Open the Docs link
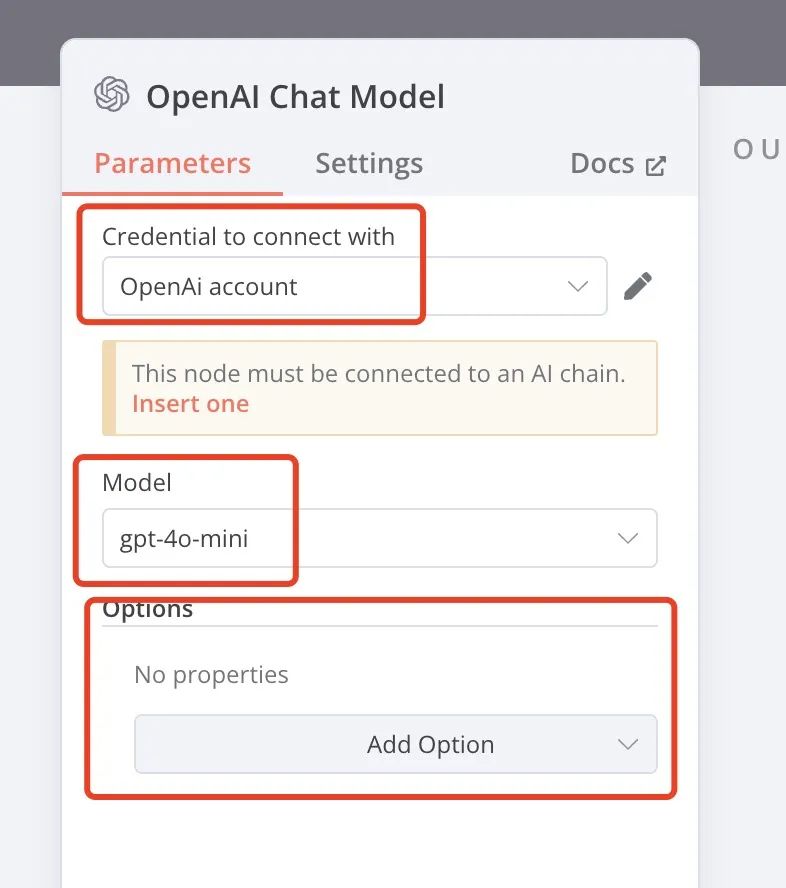The width and height of the screenshot is (786, 888). [x=602, y=164]
